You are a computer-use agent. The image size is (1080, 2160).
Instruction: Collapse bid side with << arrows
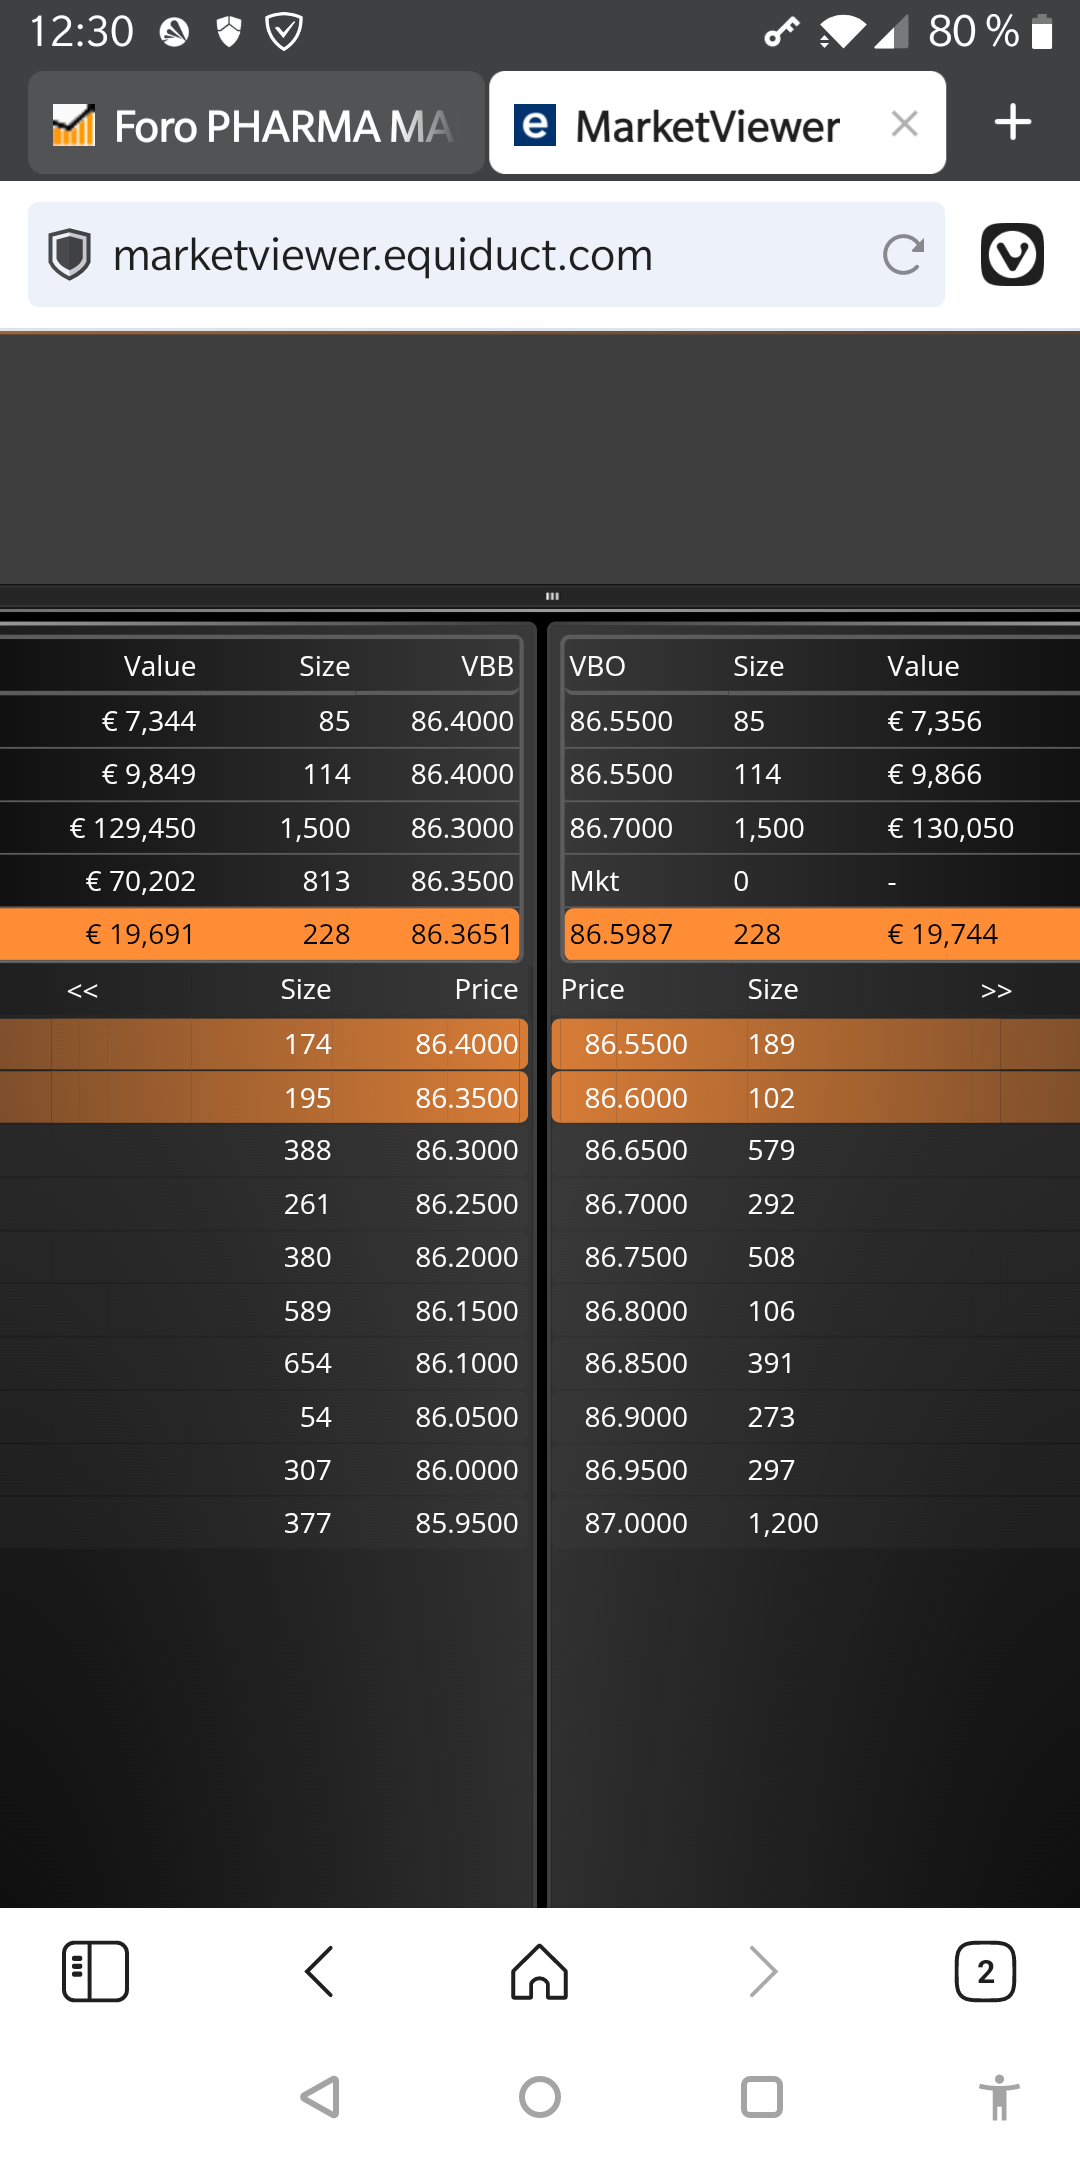pyautogui.click(x=83, y=990)
